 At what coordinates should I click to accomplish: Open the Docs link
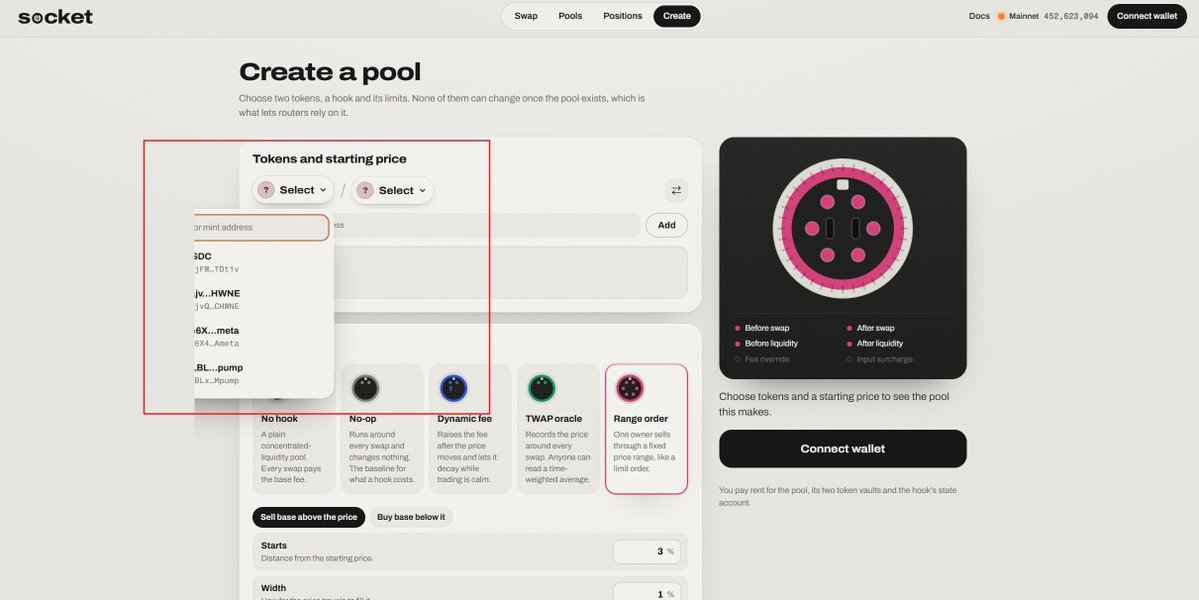979,16
